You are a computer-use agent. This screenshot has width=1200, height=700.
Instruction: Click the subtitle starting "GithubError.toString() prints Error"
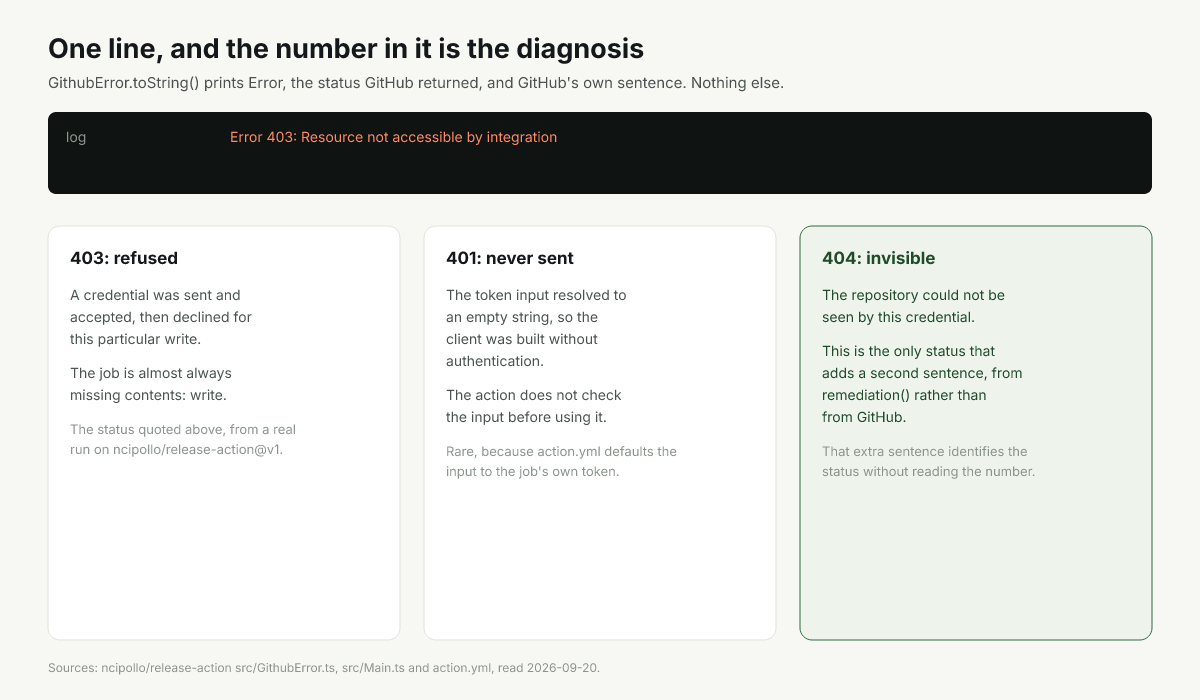point(416,83)
